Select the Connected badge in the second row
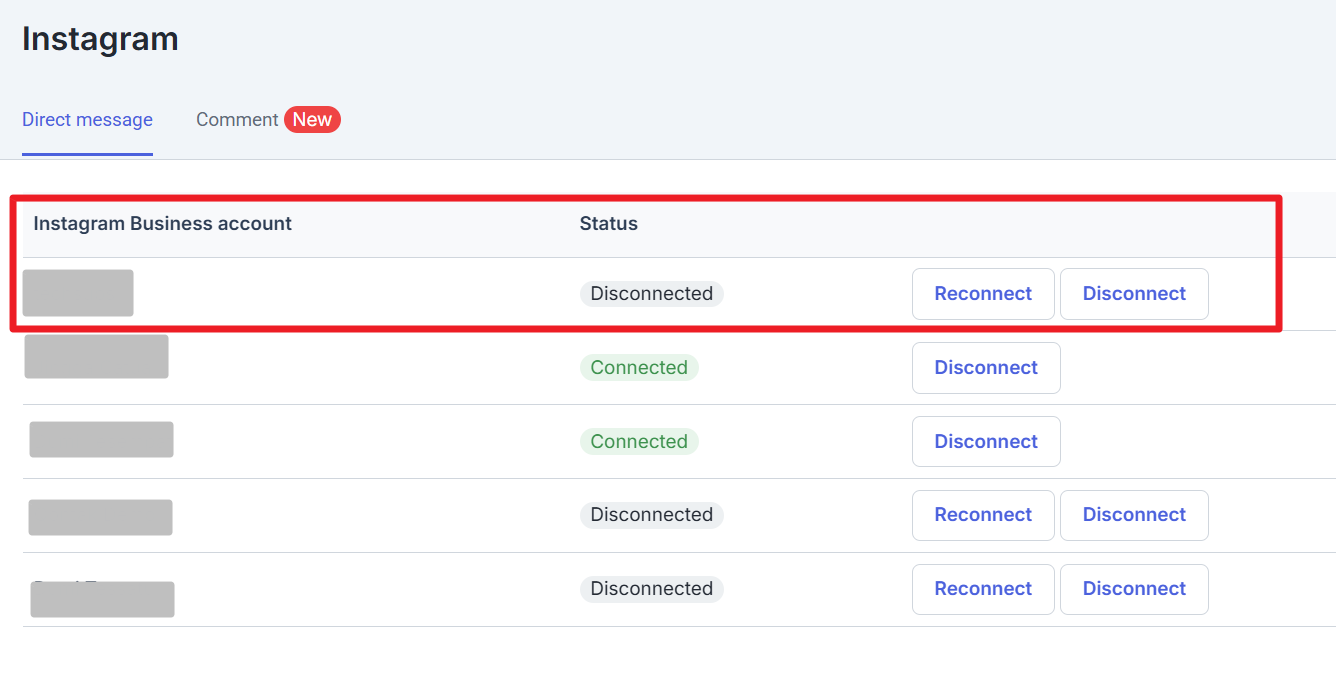1336x678 pixels. (x=639, y=368)
